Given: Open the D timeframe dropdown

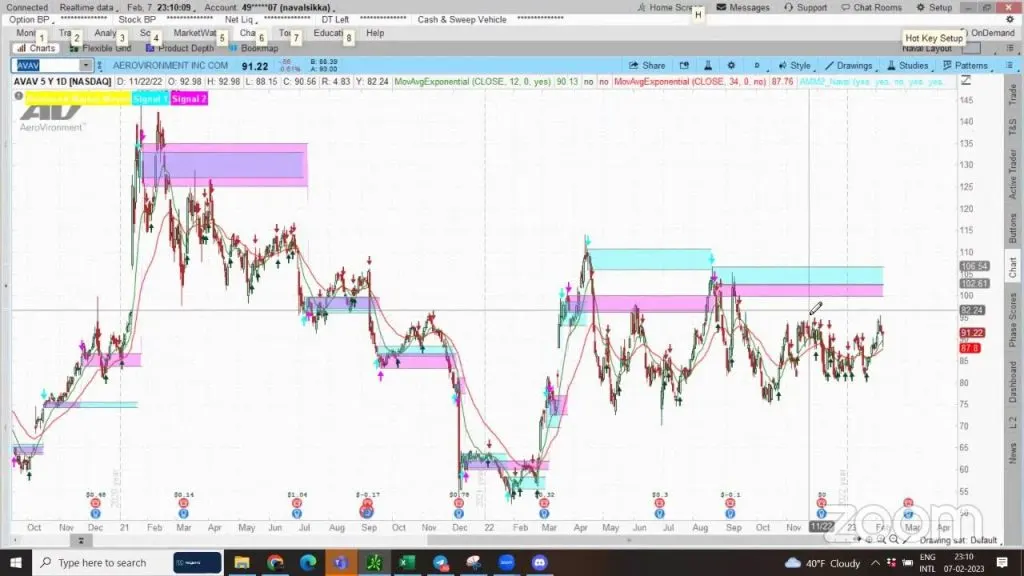Looking at the screenshot, I should pos(757,65).
